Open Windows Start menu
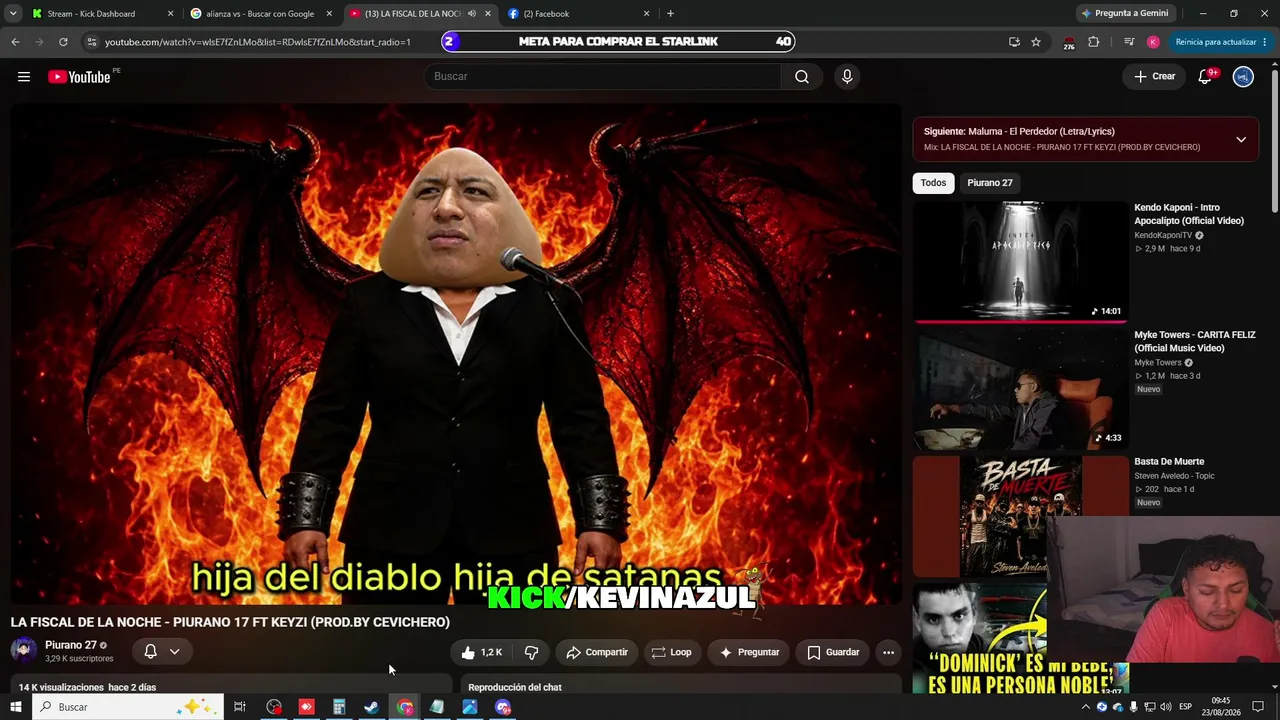Image resolution: width=1280 pixels, height=720 pixels. tap(15, 707)
